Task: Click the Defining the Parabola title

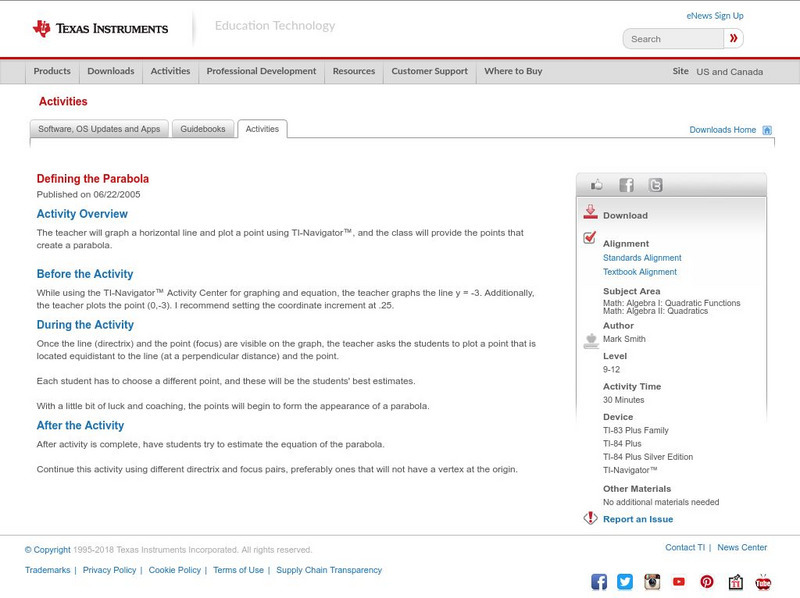Action: (x=92, y=179)
